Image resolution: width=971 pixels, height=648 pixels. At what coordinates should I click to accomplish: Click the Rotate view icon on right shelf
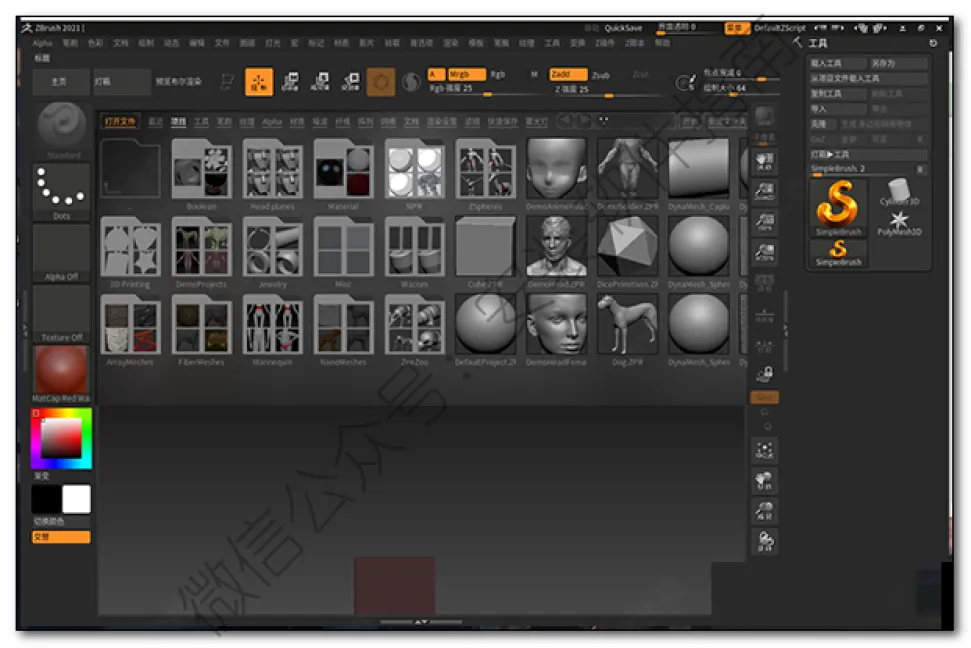pyautogui.click(x=765, y=541)
